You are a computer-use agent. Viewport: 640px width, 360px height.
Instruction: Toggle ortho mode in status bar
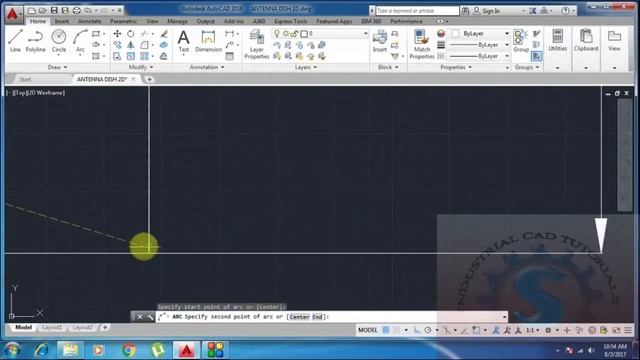coord(417,330)
